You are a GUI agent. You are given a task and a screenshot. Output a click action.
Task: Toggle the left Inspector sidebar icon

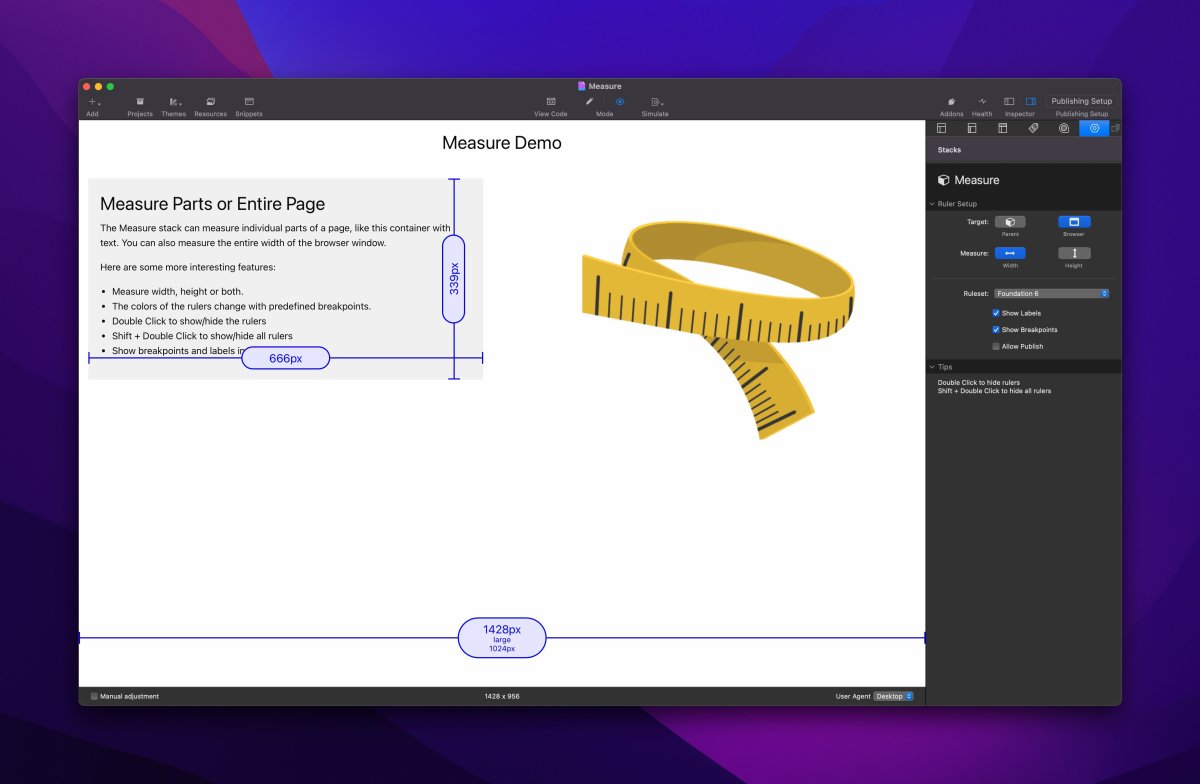pyautogui.click(x=1009, y=102)
